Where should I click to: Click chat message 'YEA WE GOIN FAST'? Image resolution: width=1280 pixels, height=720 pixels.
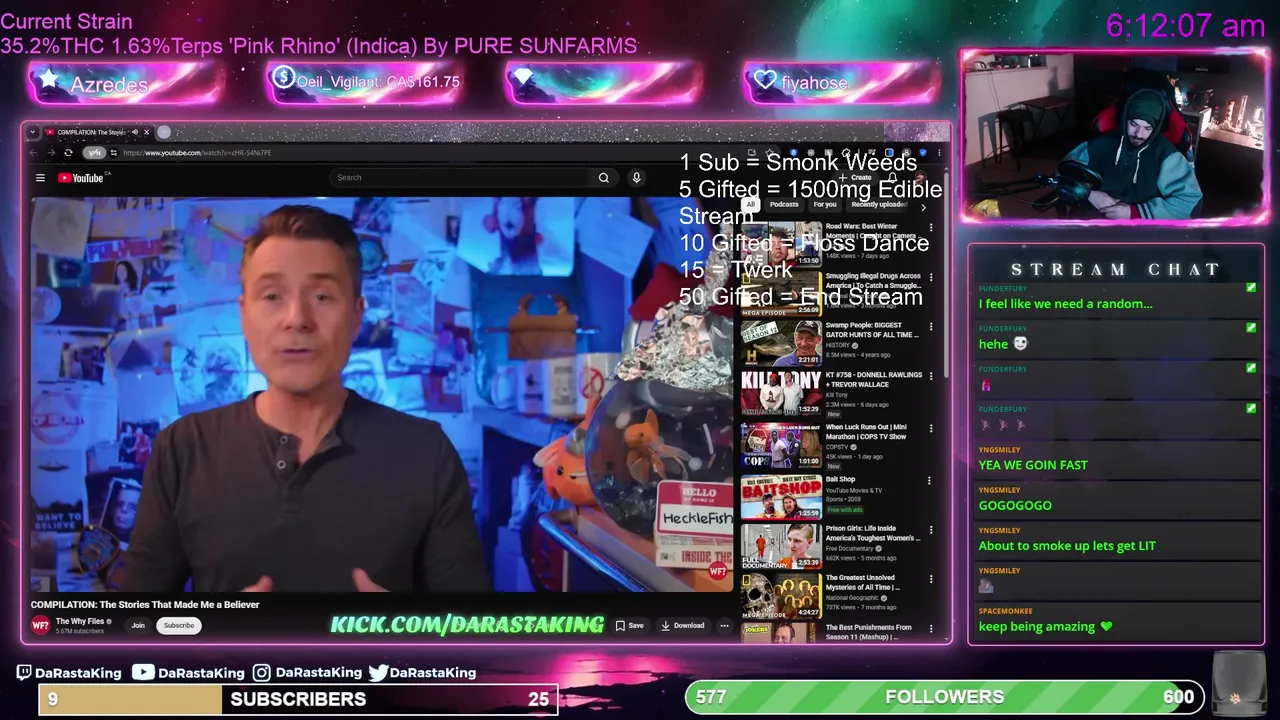(1033, 465)
